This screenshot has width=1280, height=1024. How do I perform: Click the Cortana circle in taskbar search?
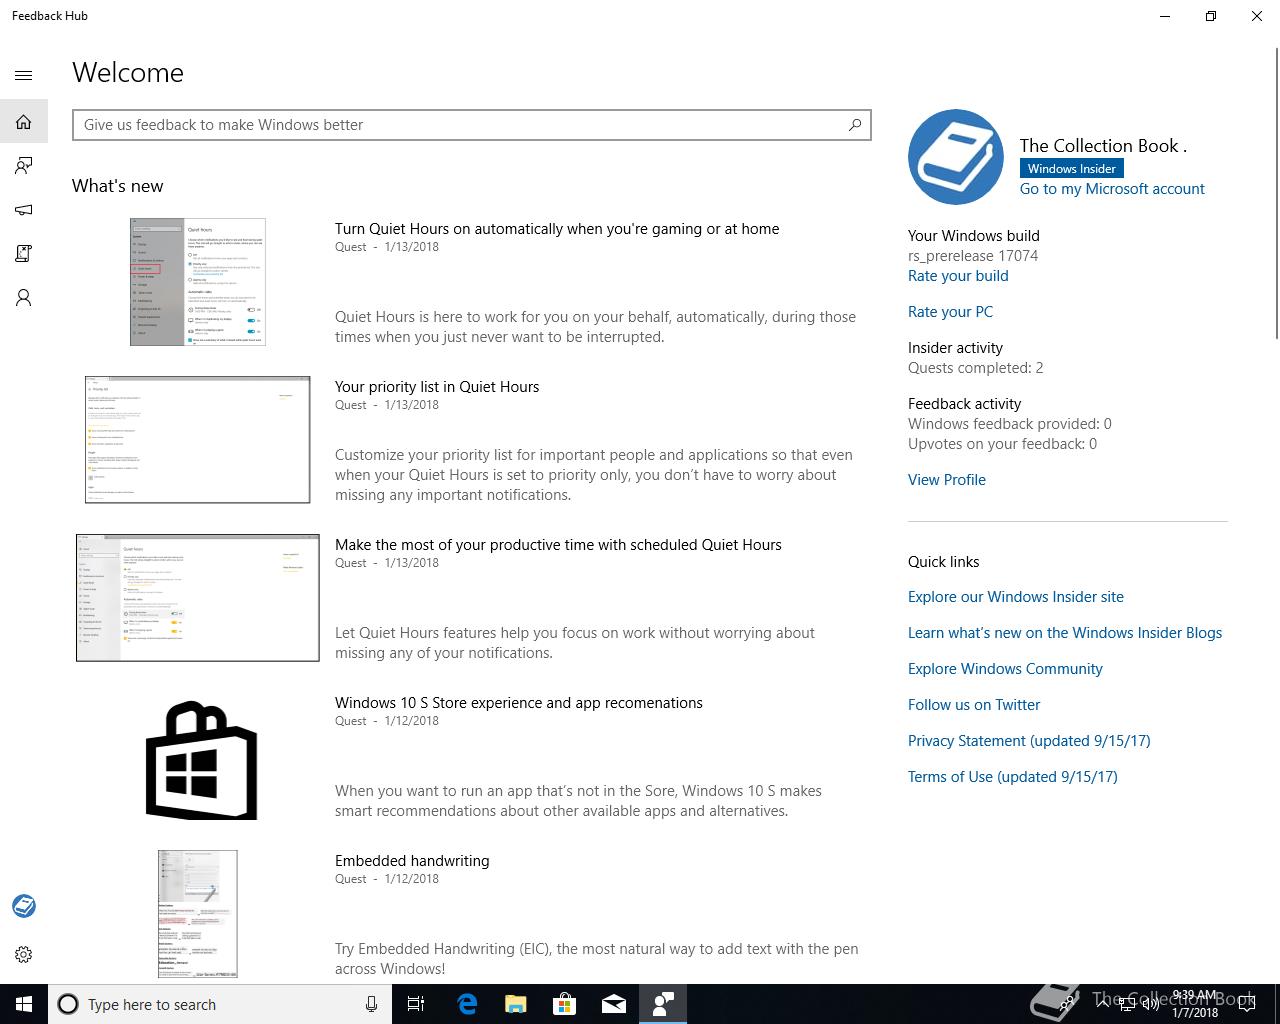pos(68,1004)
